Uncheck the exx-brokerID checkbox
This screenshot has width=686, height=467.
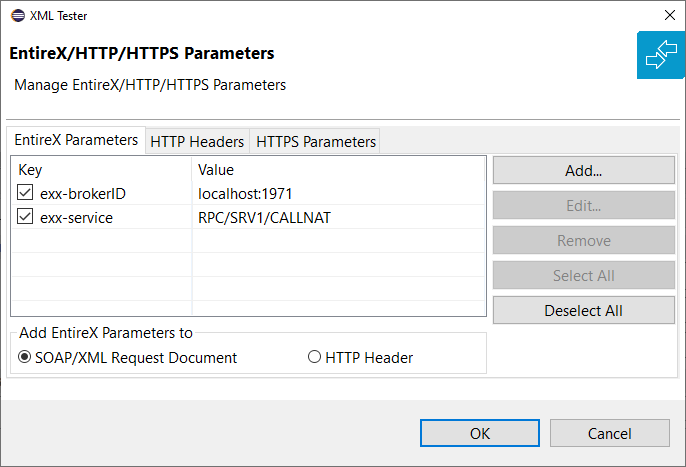tap(25, 192)
